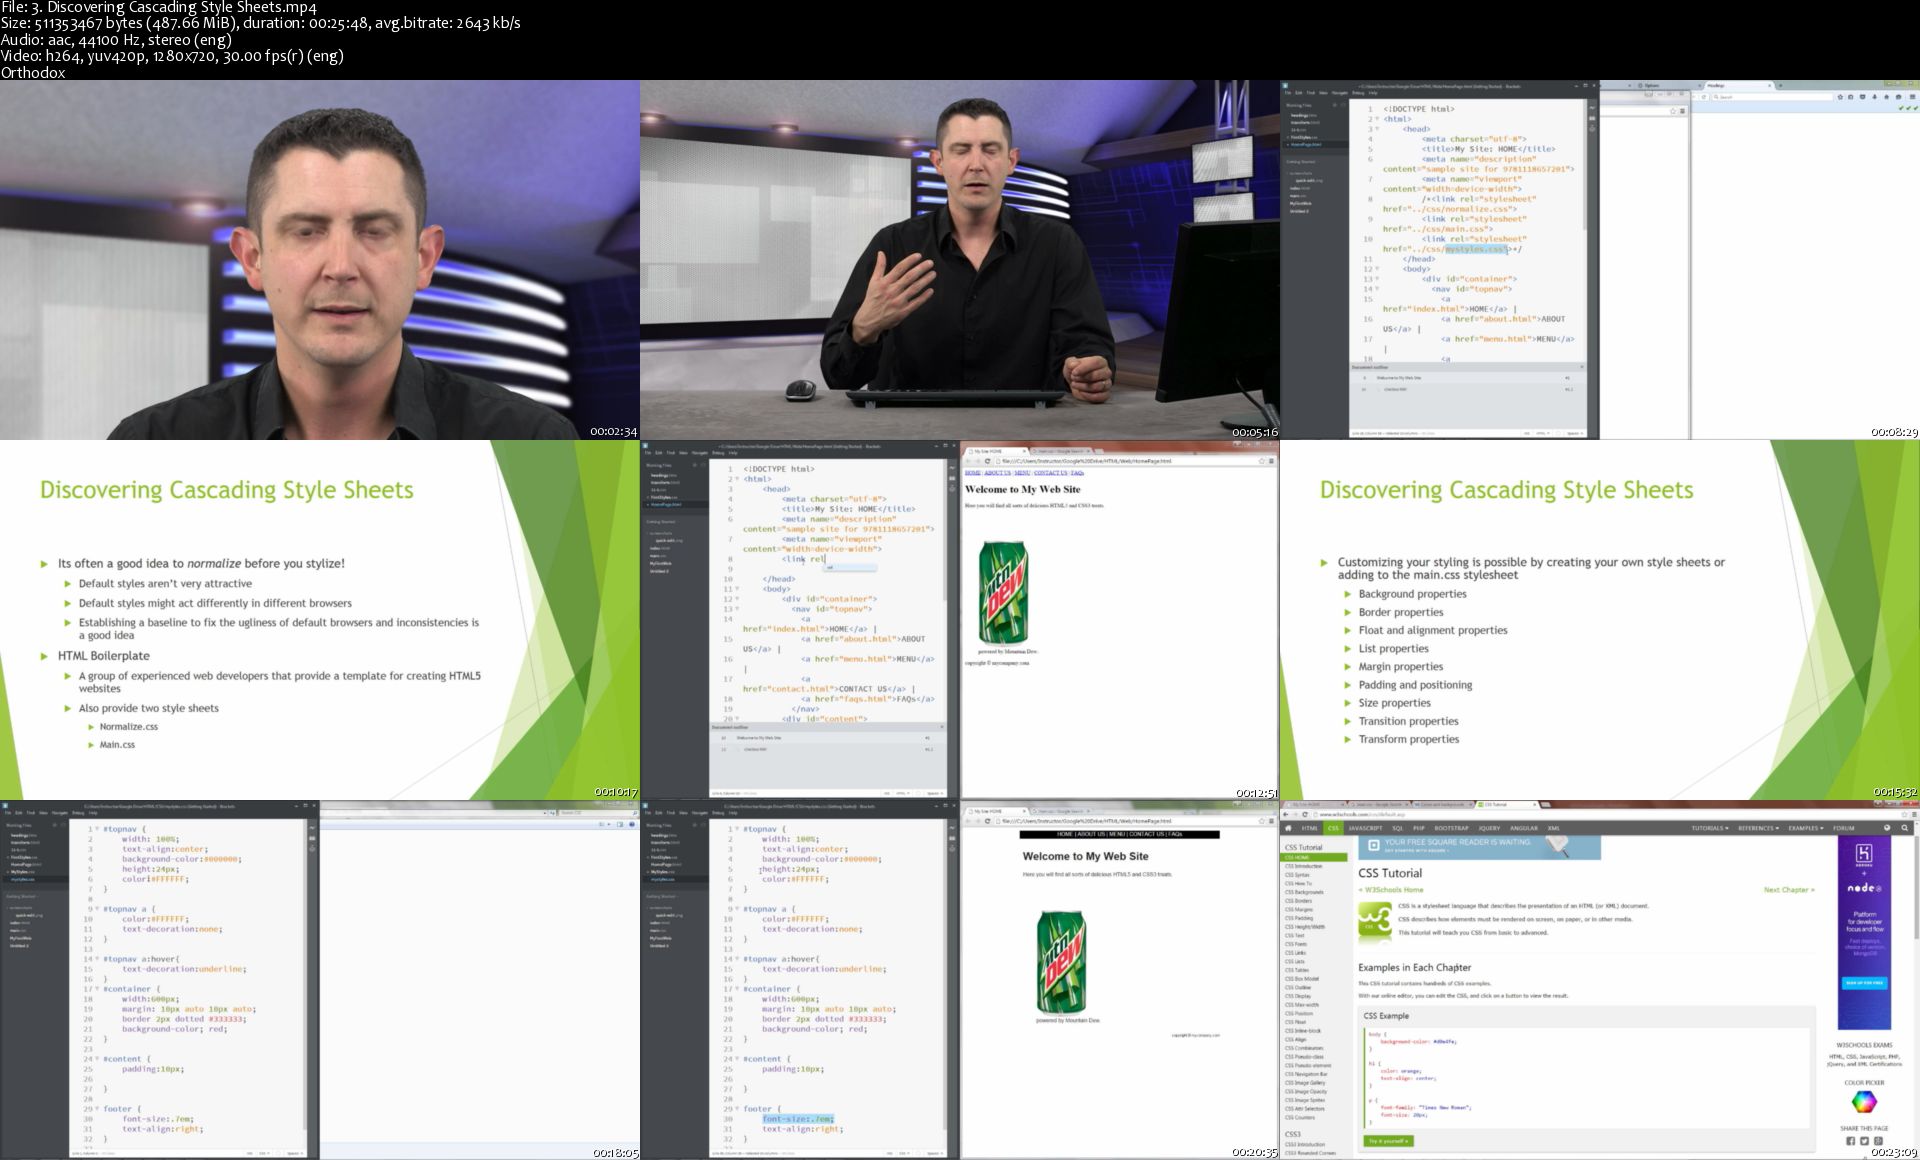The image size is (1920, 1160).
Task: Click bookmark star in 00:12:51 frame's browser
Action: pos(1262,461)
